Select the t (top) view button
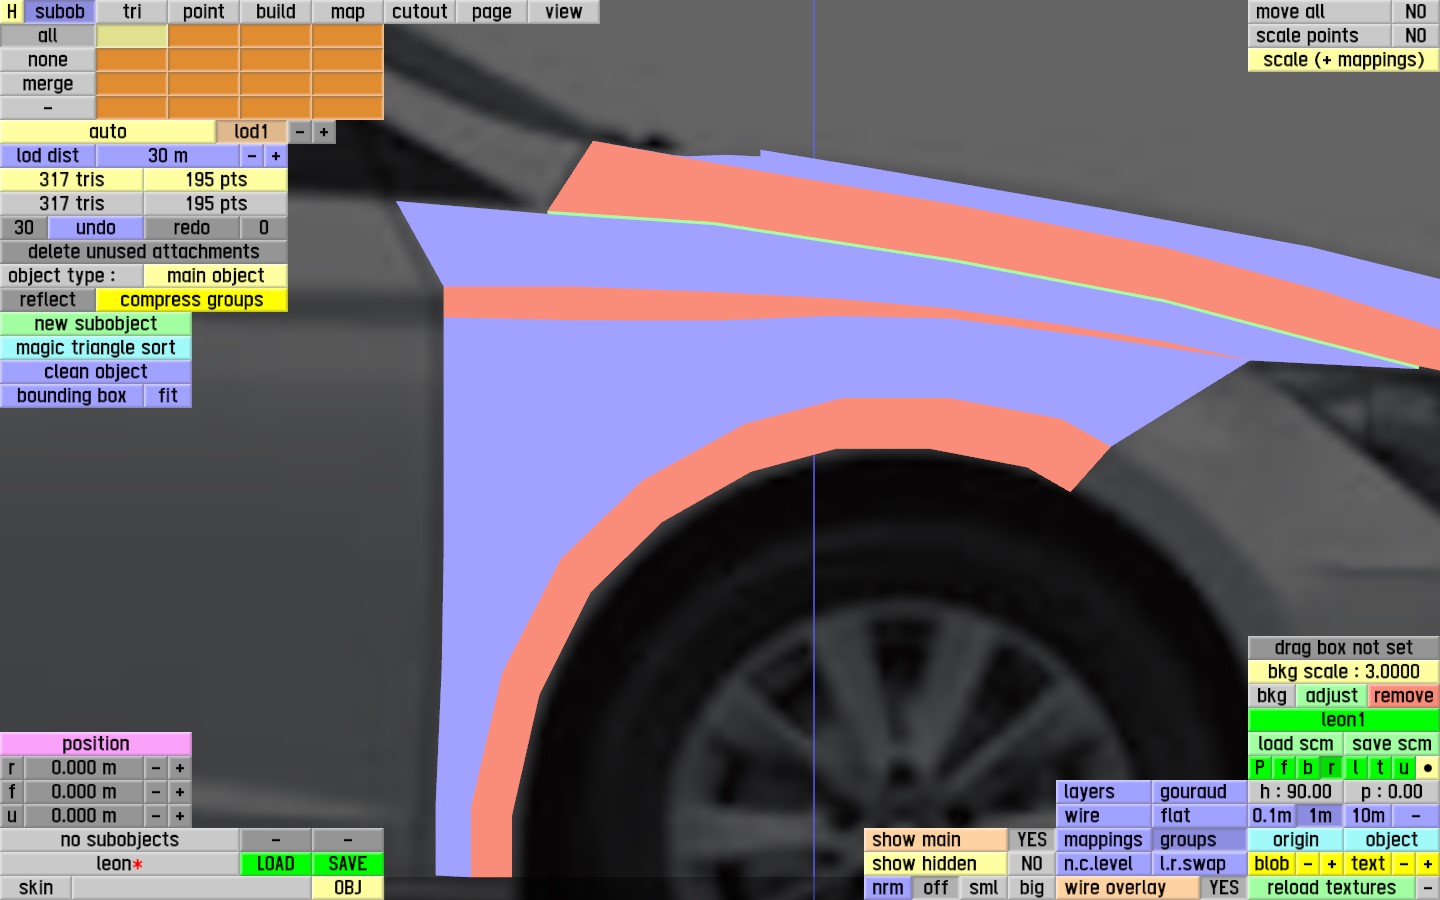 (x=1380, y=768)
